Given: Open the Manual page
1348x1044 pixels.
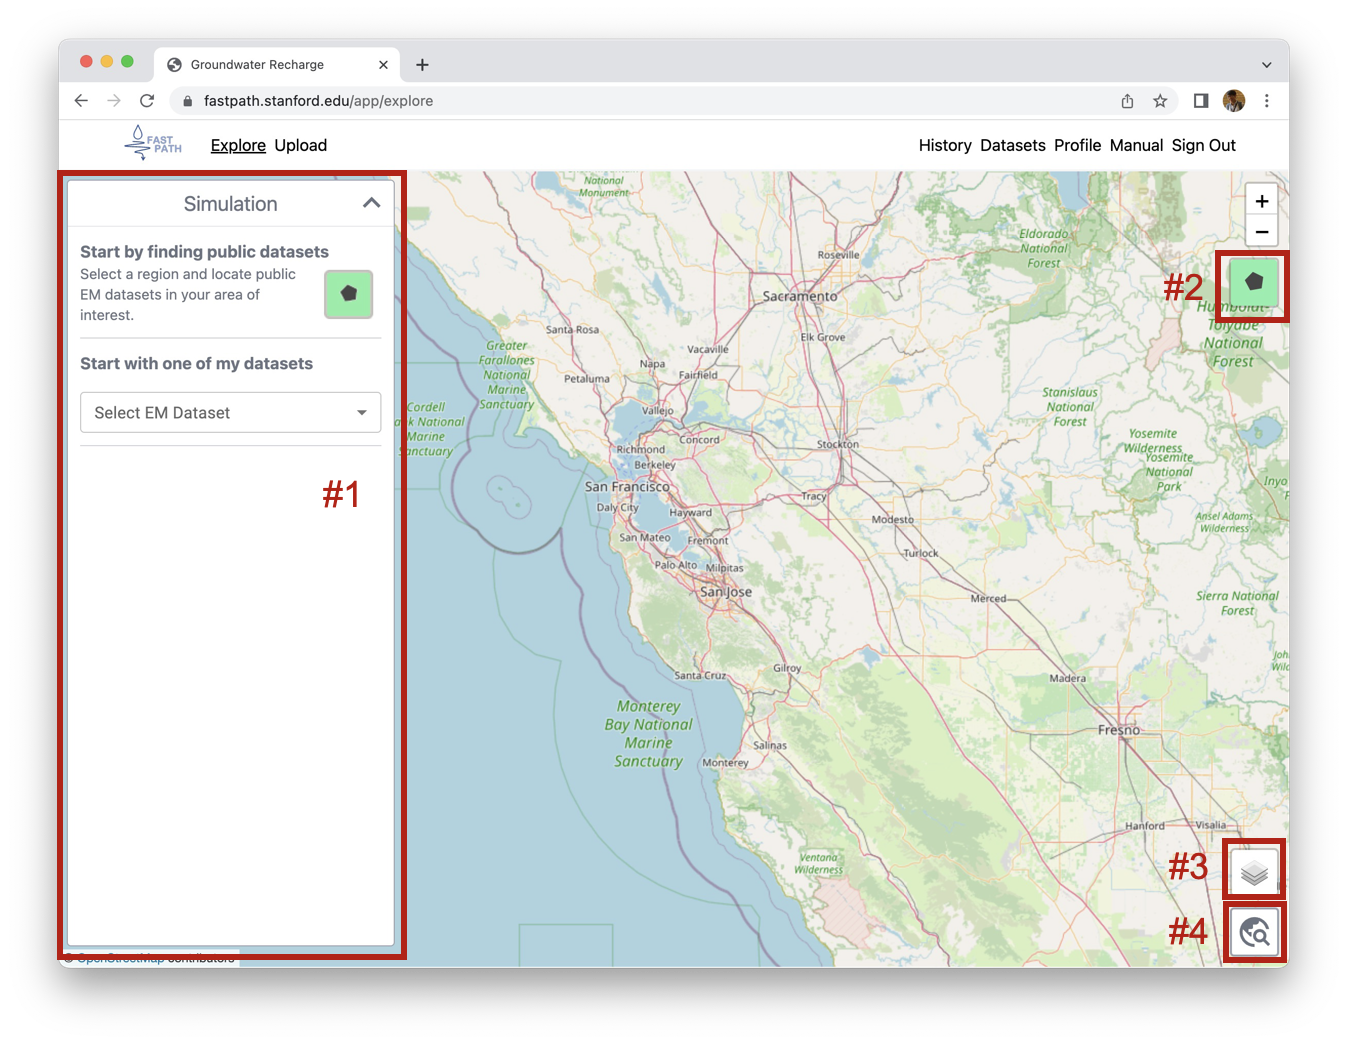Looking at the screenshot, I should [x=1136, y=145].
